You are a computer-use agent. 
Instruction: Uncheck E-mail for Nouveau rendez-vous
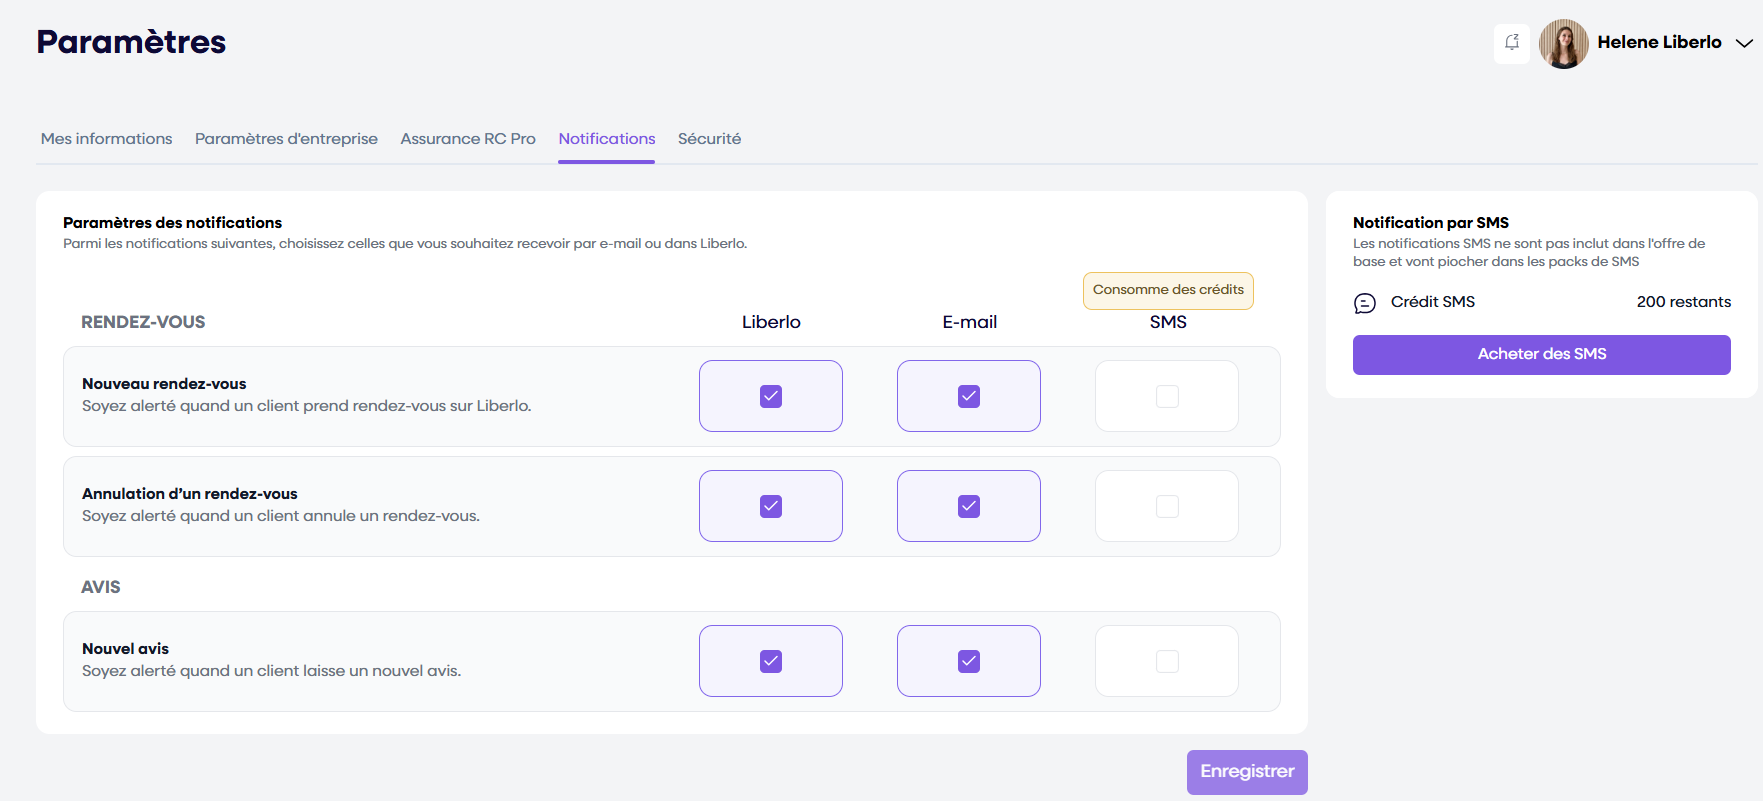(969, 396)
